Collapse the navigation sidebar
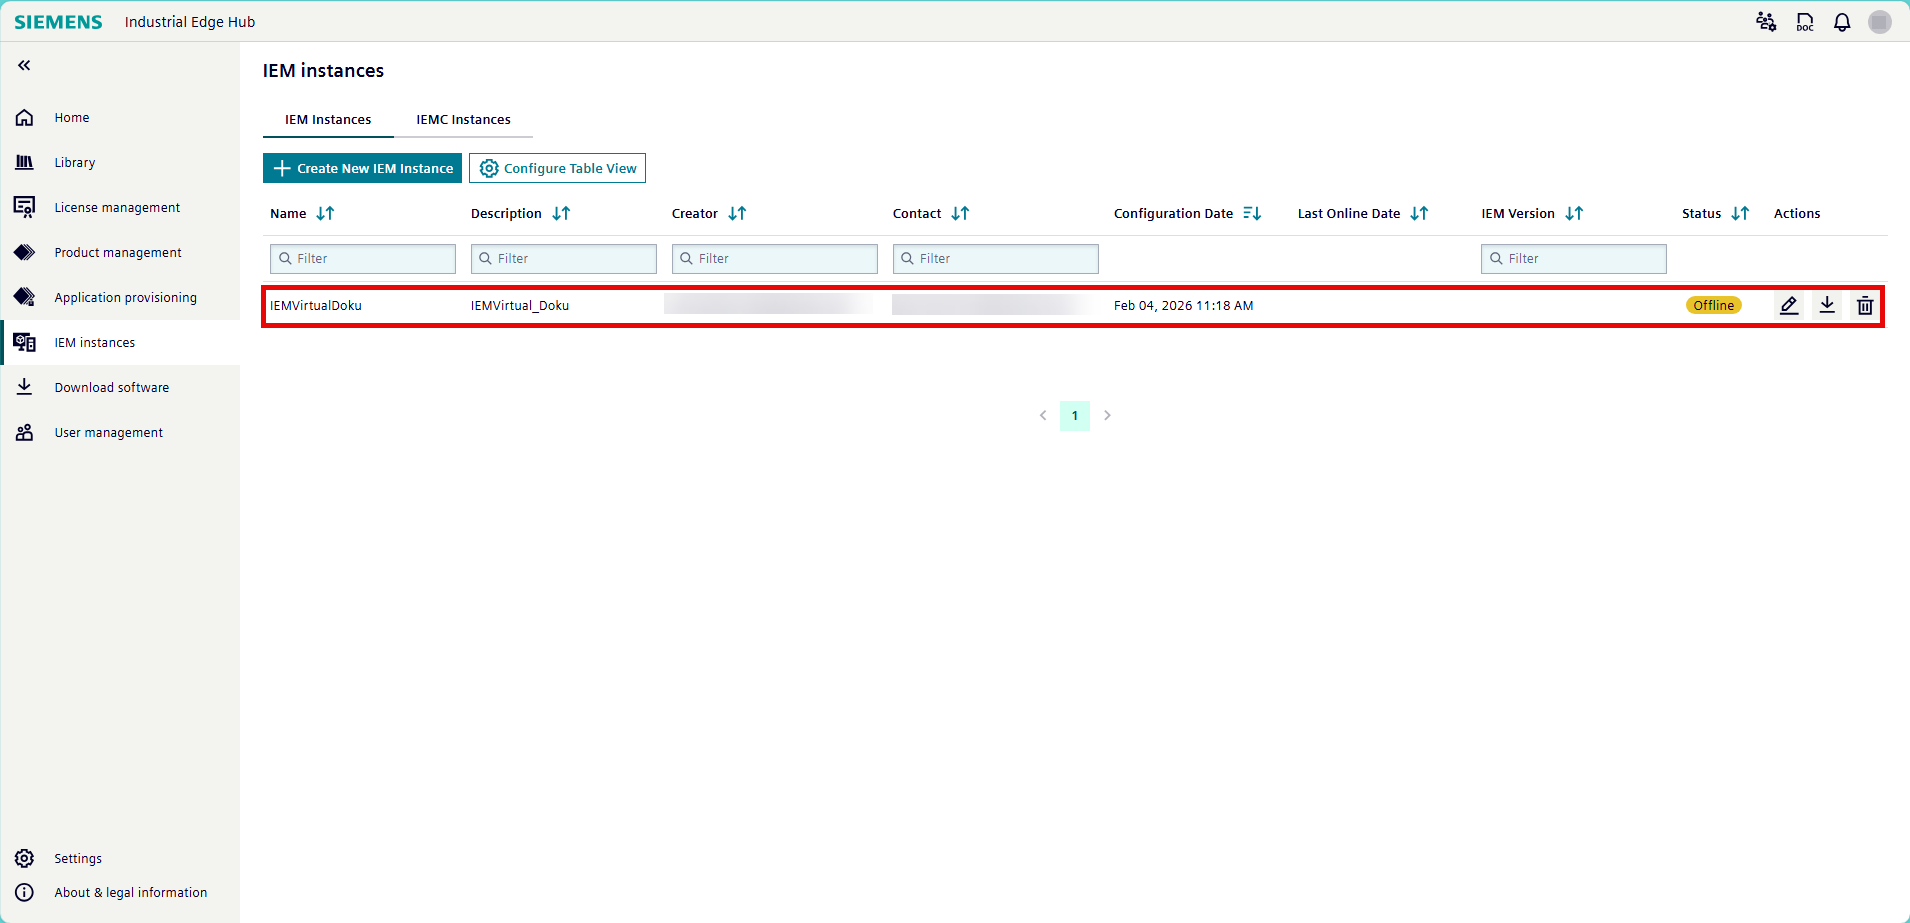 tap(22, 65)
